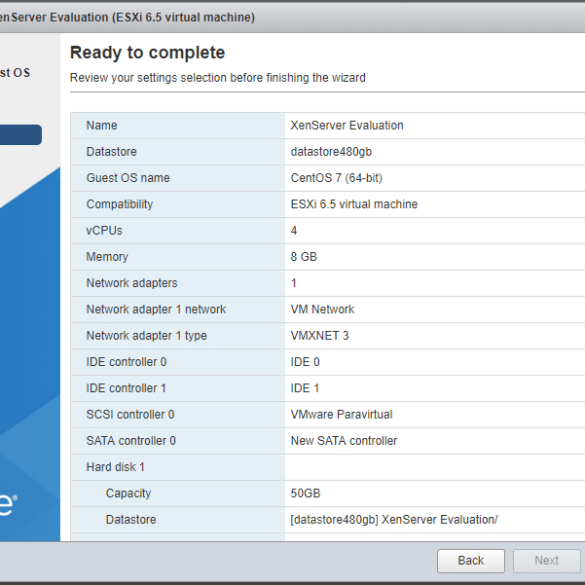585x585 pixels.
Task: Click the 'Review your settings selection' subtitle
Action: click(x=218, y=78)
